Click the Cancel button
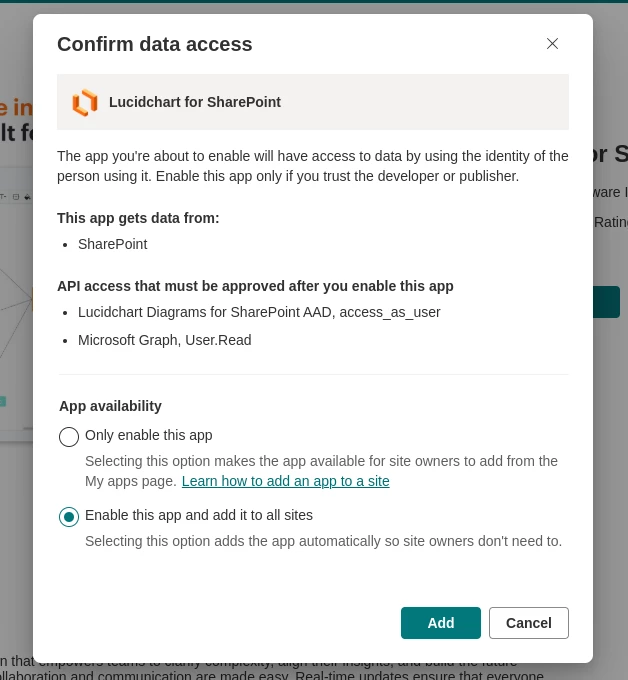The height and width of the screenshot is (680, 628). (529, 623)
